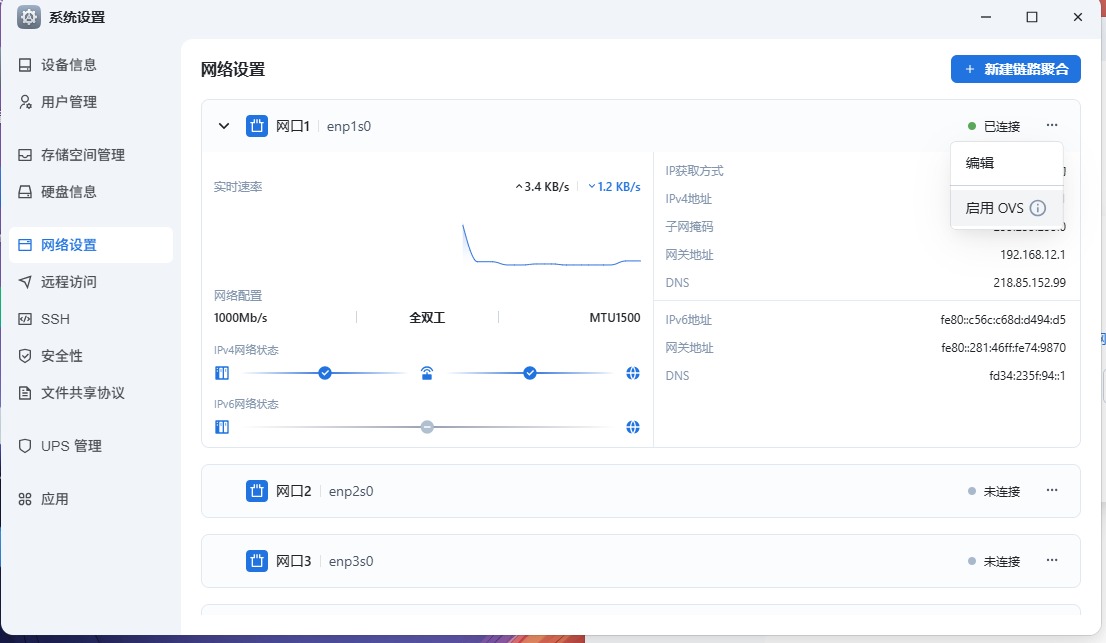
Task: Click the globe icon in IPv6网络状态 row
Action: 633,427
